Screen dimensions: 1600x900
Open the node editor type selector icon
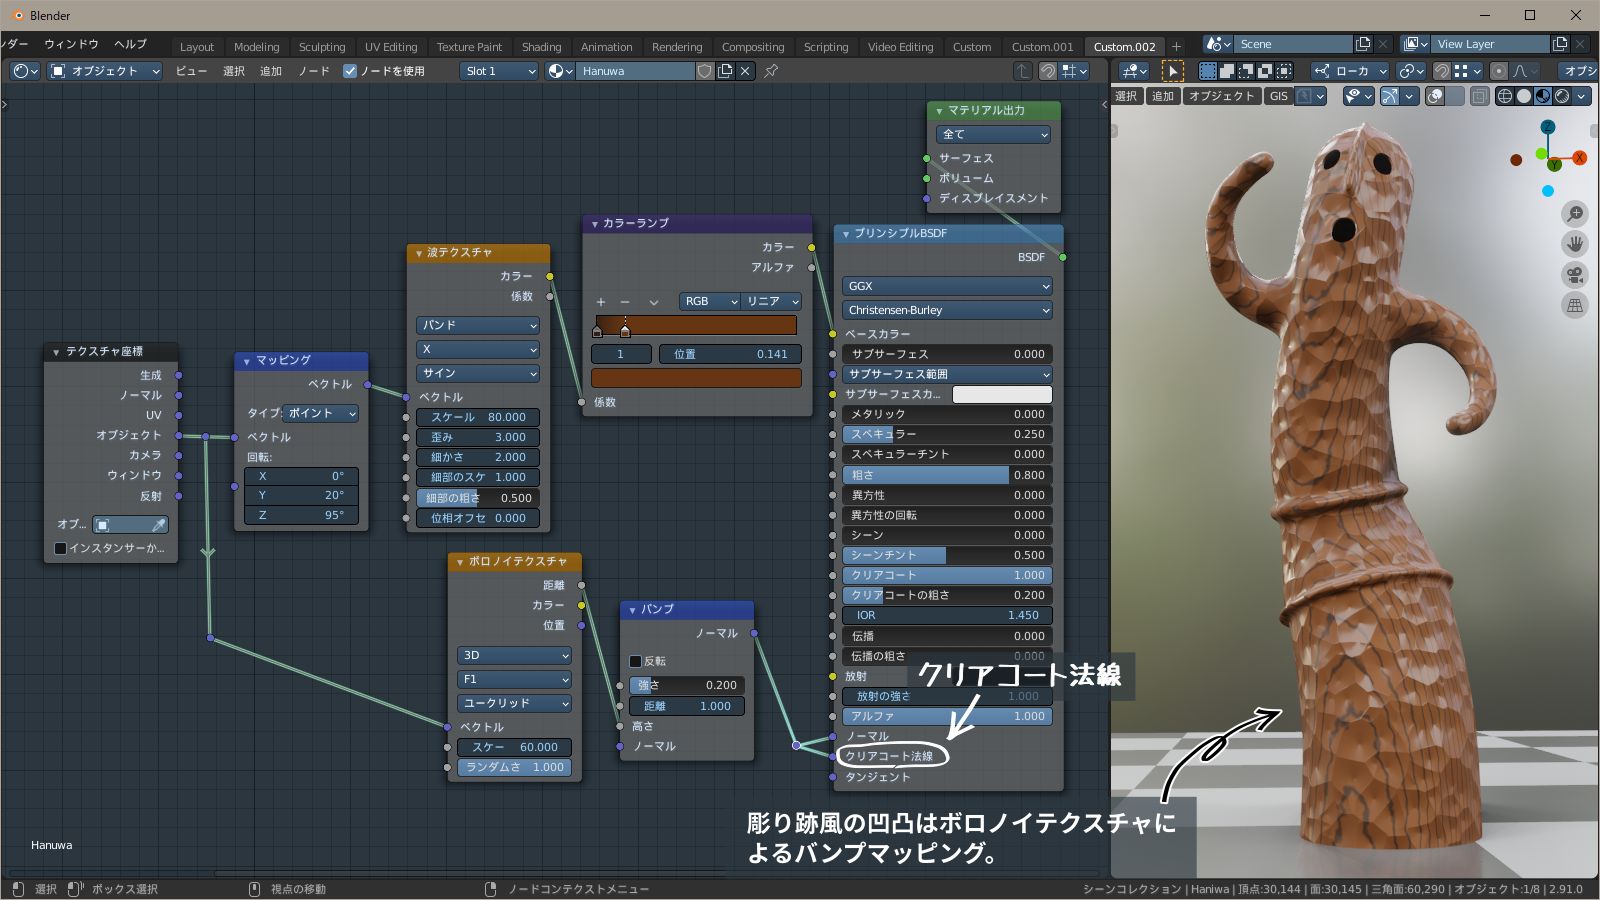click(x=26, y=71)
